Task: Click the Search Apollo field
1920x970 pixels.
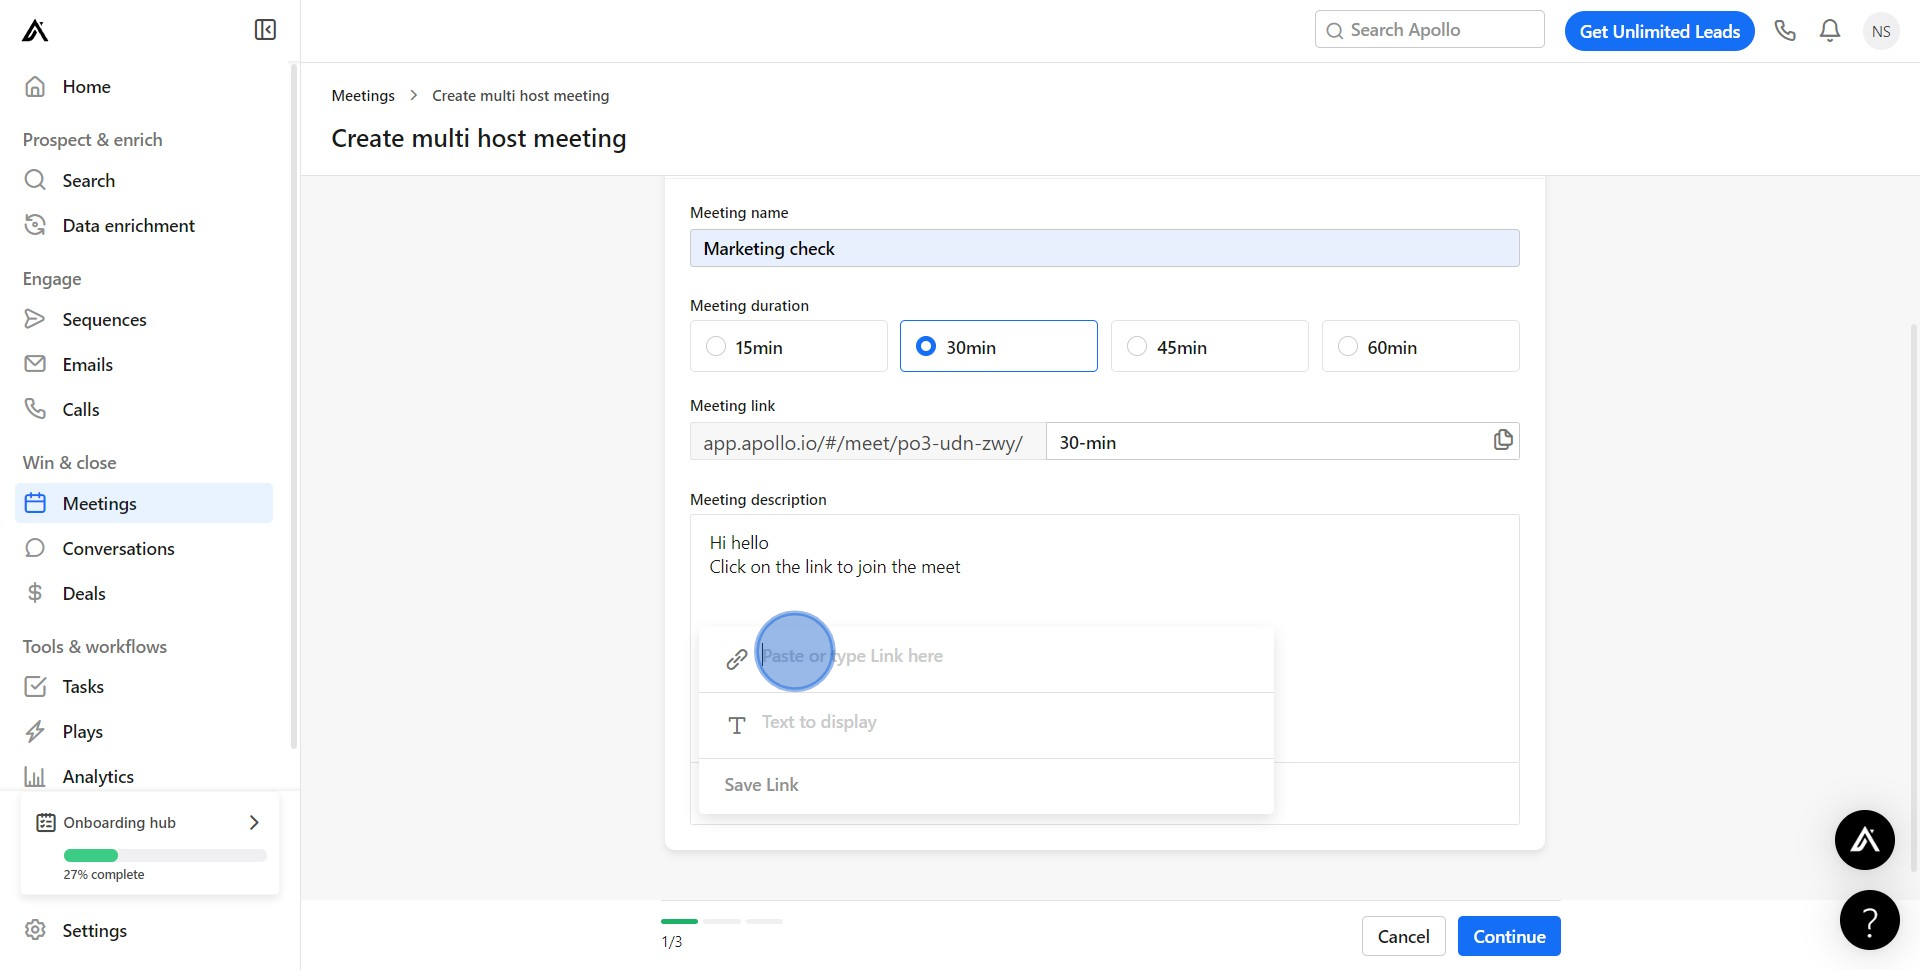Action: pyautogui.click(x=1429, y=30)
